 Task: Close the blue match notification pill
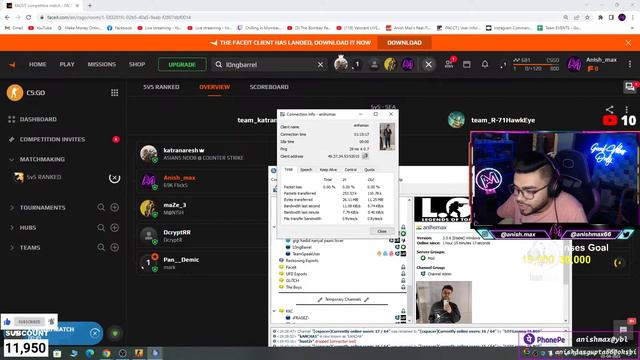[95, 333]
